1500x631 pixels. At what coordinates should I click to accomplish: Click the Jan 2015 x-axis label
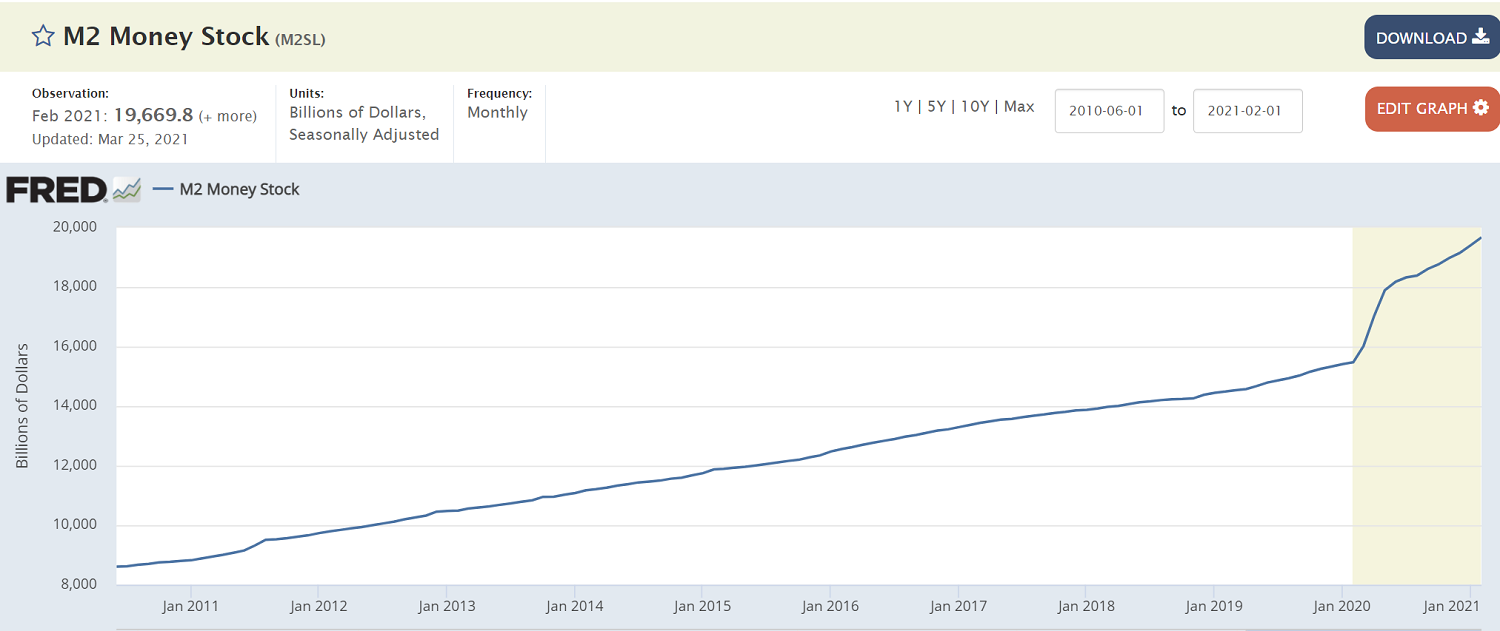click(x=701, y=606)
